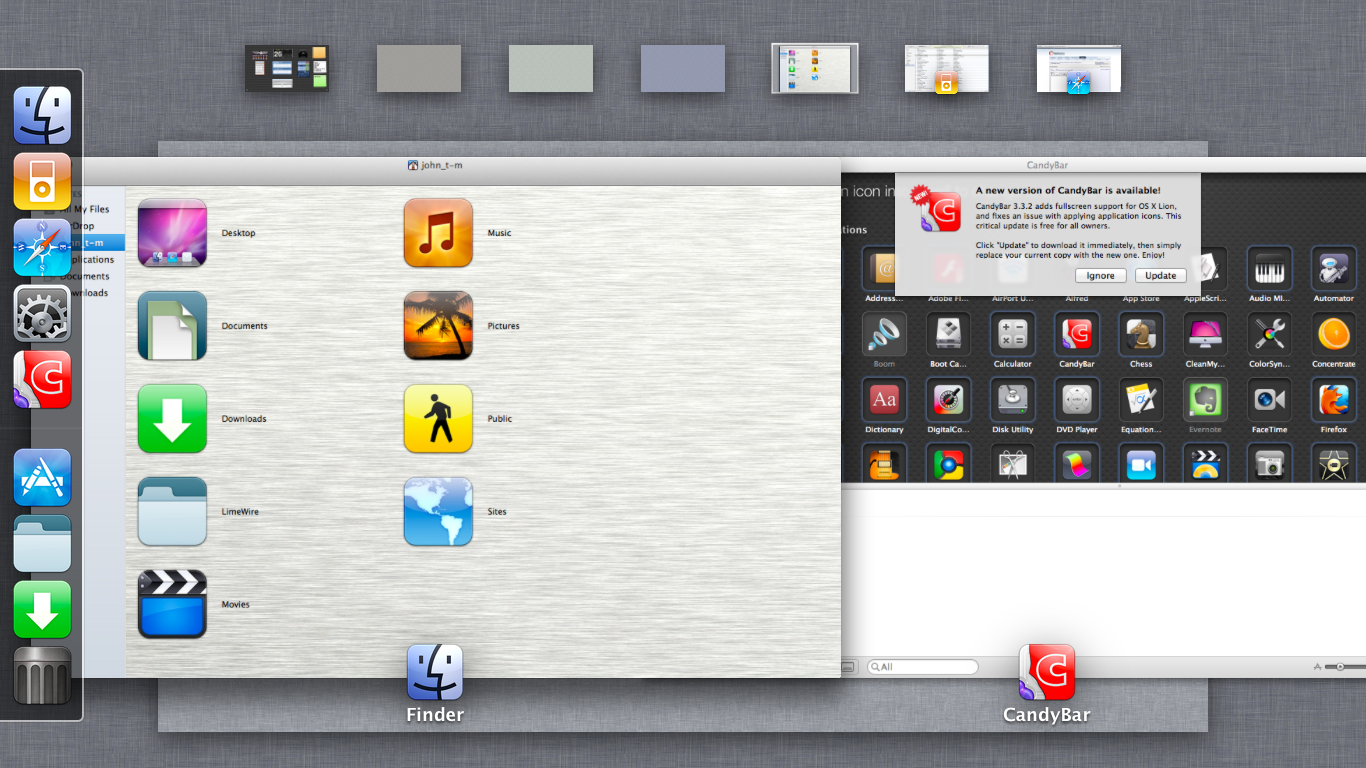Open the Movies clapperboard folder in Finder
1366x768 pixels.
point(172,604)
